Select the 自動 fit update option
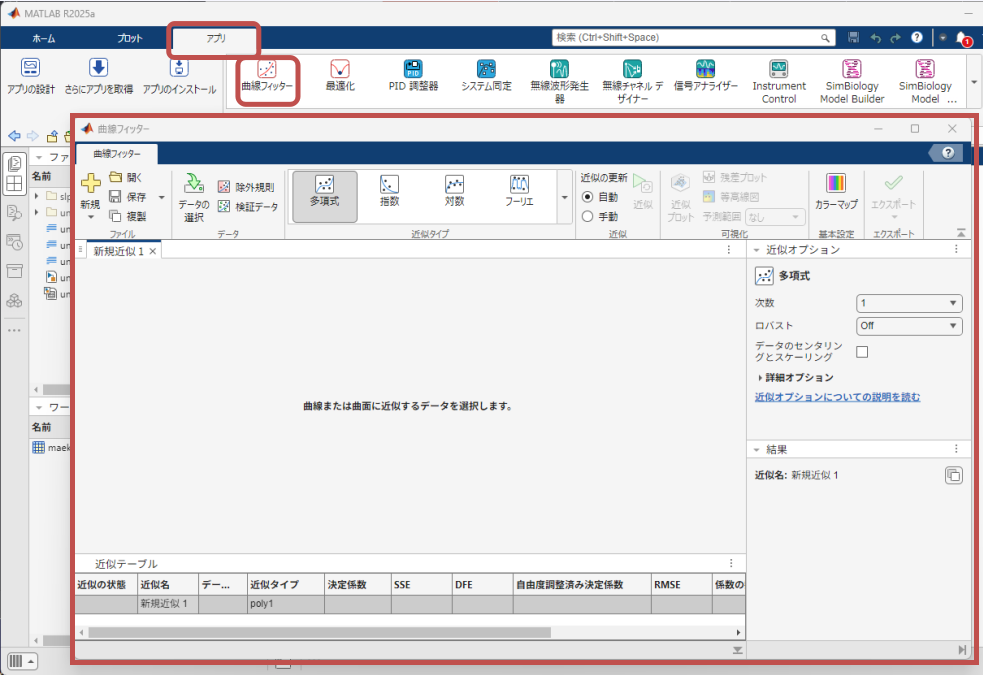Viewport: 983px width, 675px height. (588, 197)
